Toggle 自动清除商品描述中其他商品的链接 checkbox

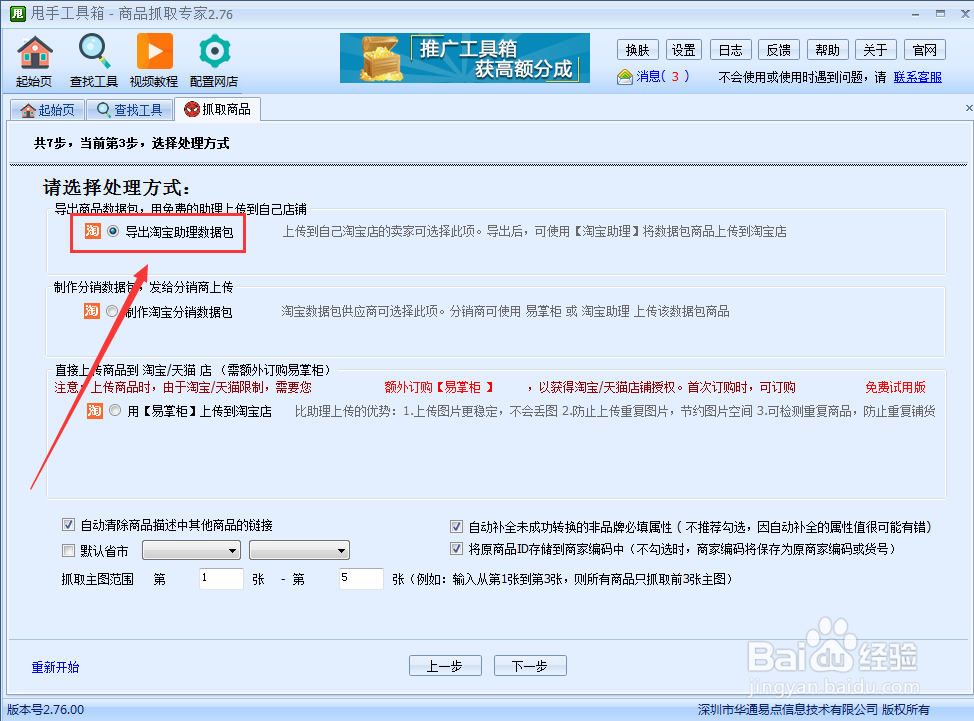pos(68,525)
